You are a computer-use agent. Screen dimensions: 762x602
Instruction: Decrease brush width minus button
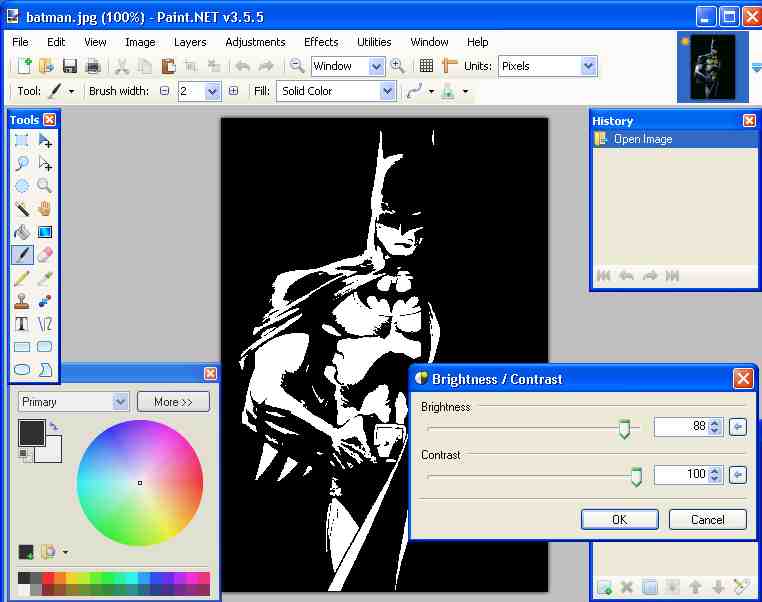pos(165,91)
